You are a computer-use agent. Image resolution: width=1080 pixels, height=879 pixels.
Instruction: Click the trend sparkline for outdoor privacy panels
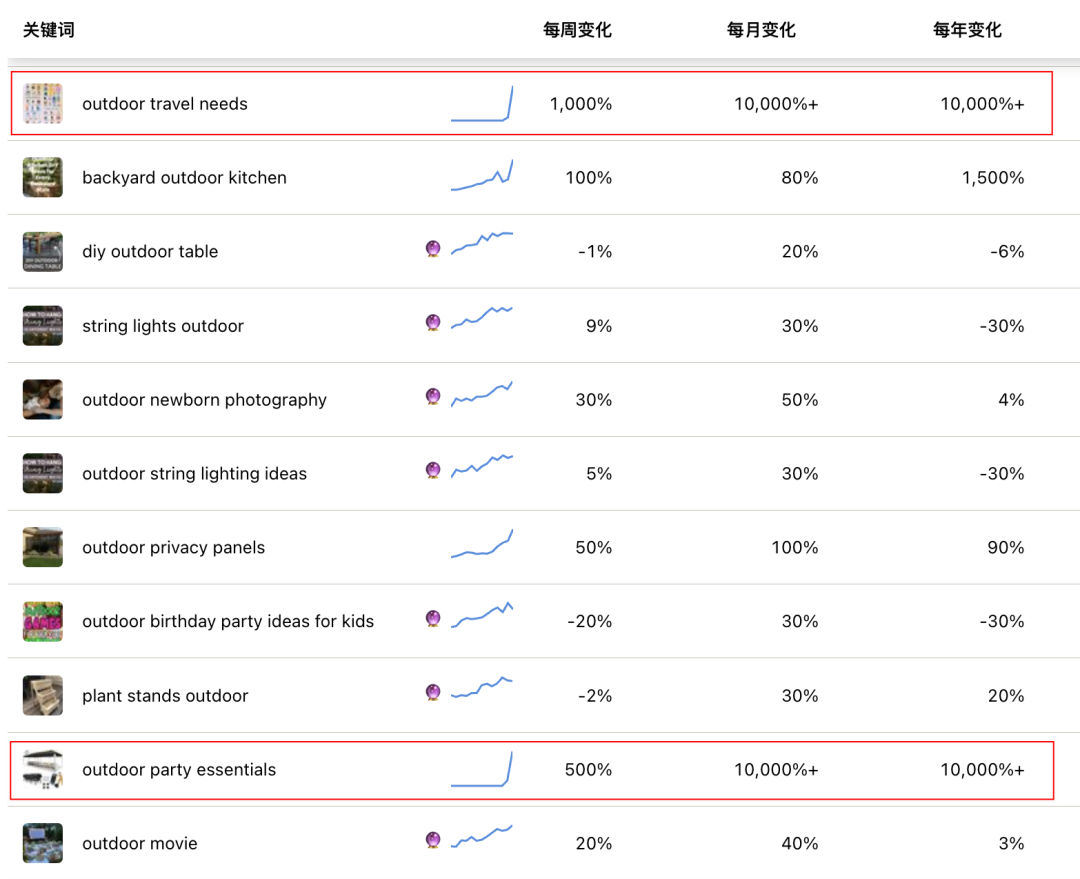tap(482, 545)
